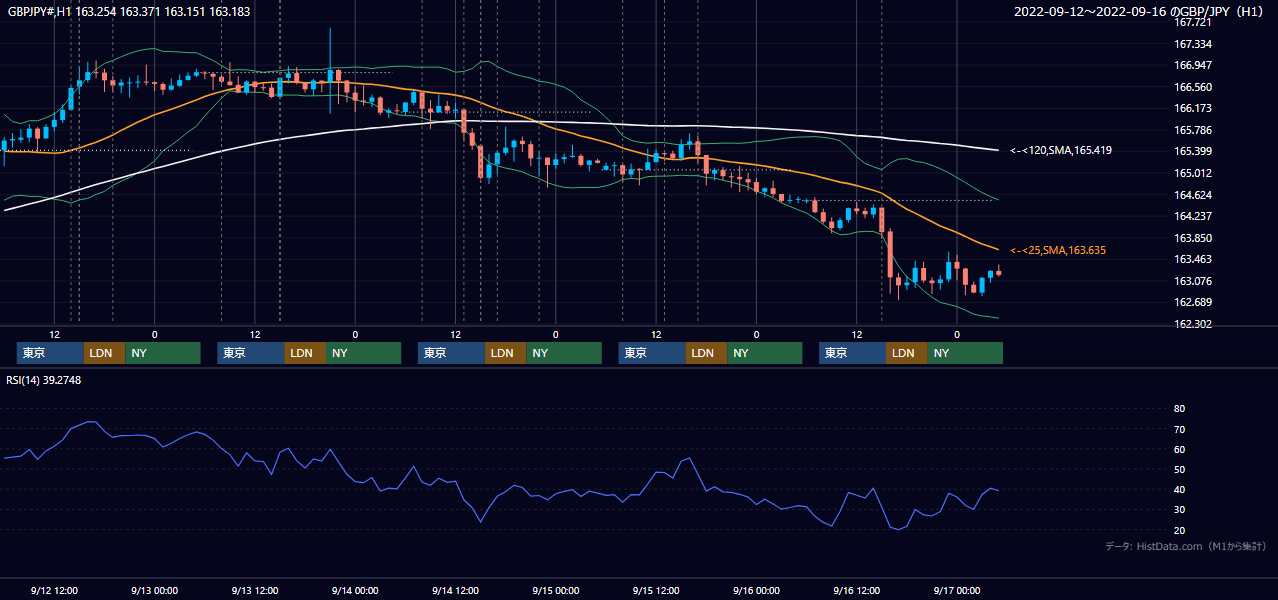Click the 9/15 00:00 time axis label
1278x600 pixels.
pos(555,590)
